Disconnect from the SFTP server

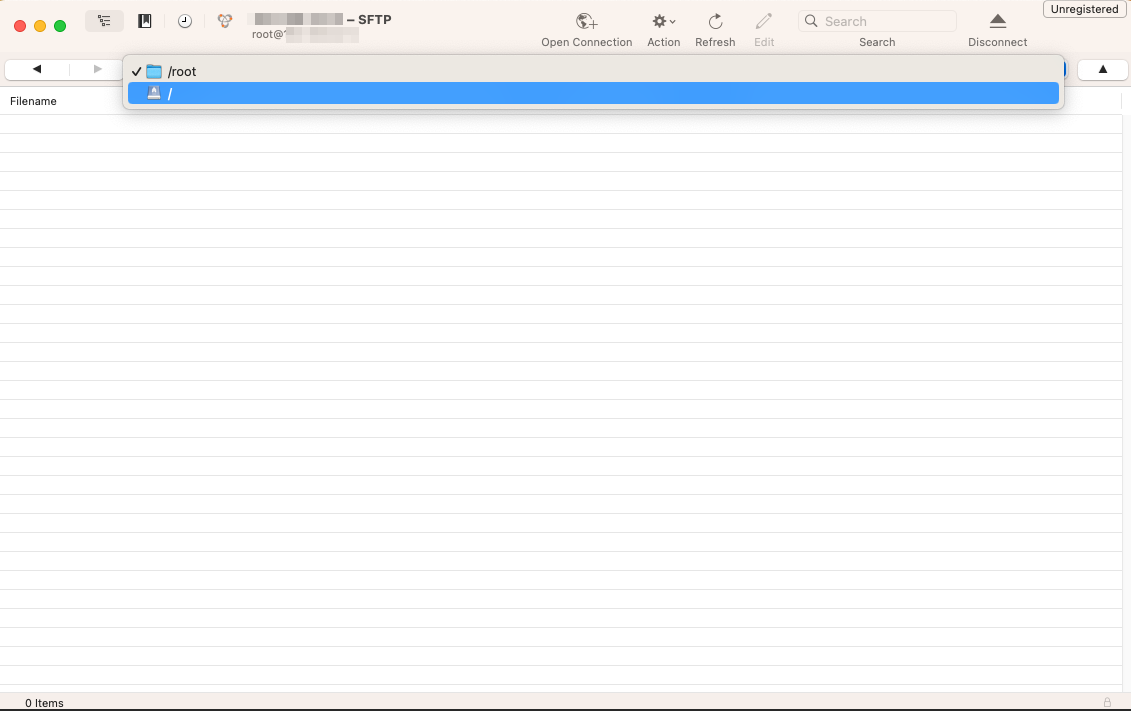(997, 22)
